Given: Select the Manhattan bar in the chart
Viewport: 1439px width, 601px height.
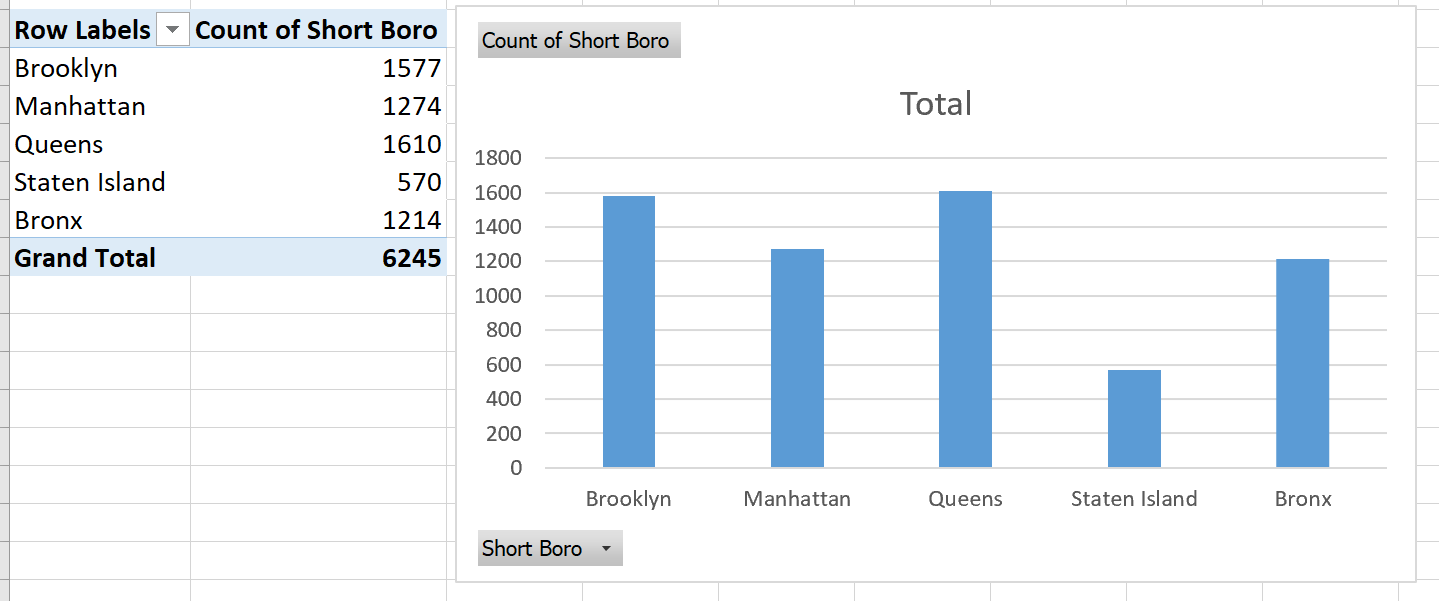Looking at the screenshot, I should coord(797,358).
